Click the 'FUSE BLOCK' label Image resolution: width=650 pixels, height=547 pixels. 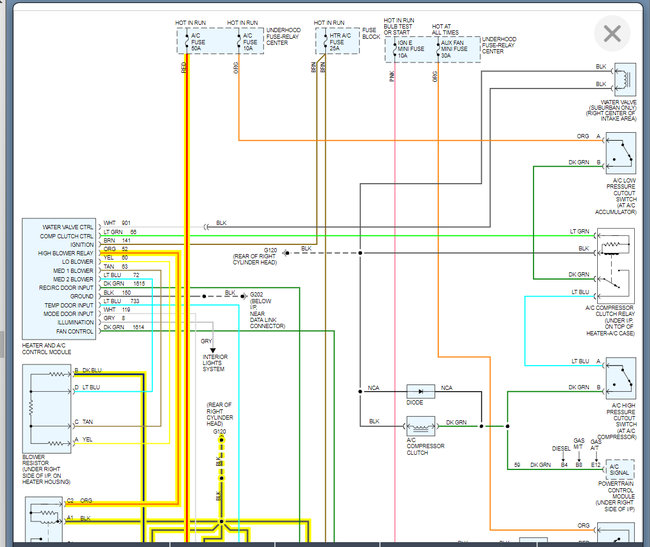[371, 33]
